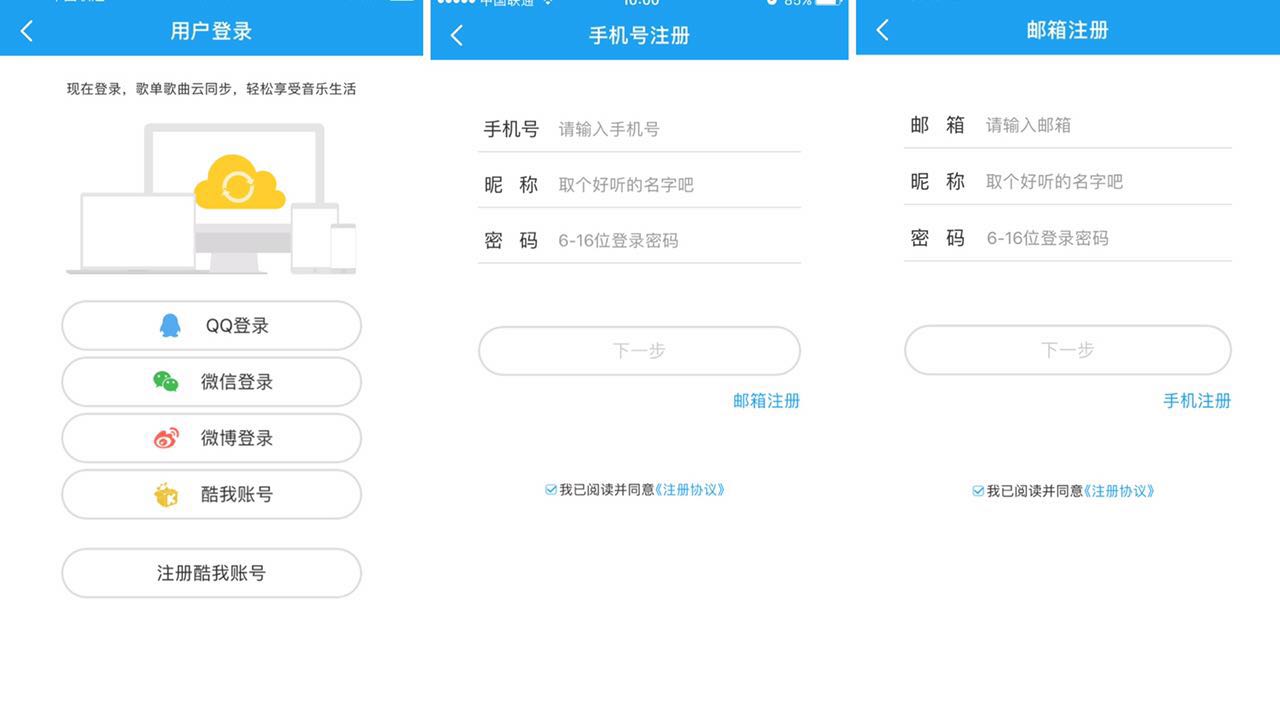The width and height of the screenshot is (1280, 716).
Task: Log in with QQ登录 button
Action: [211, 325]
